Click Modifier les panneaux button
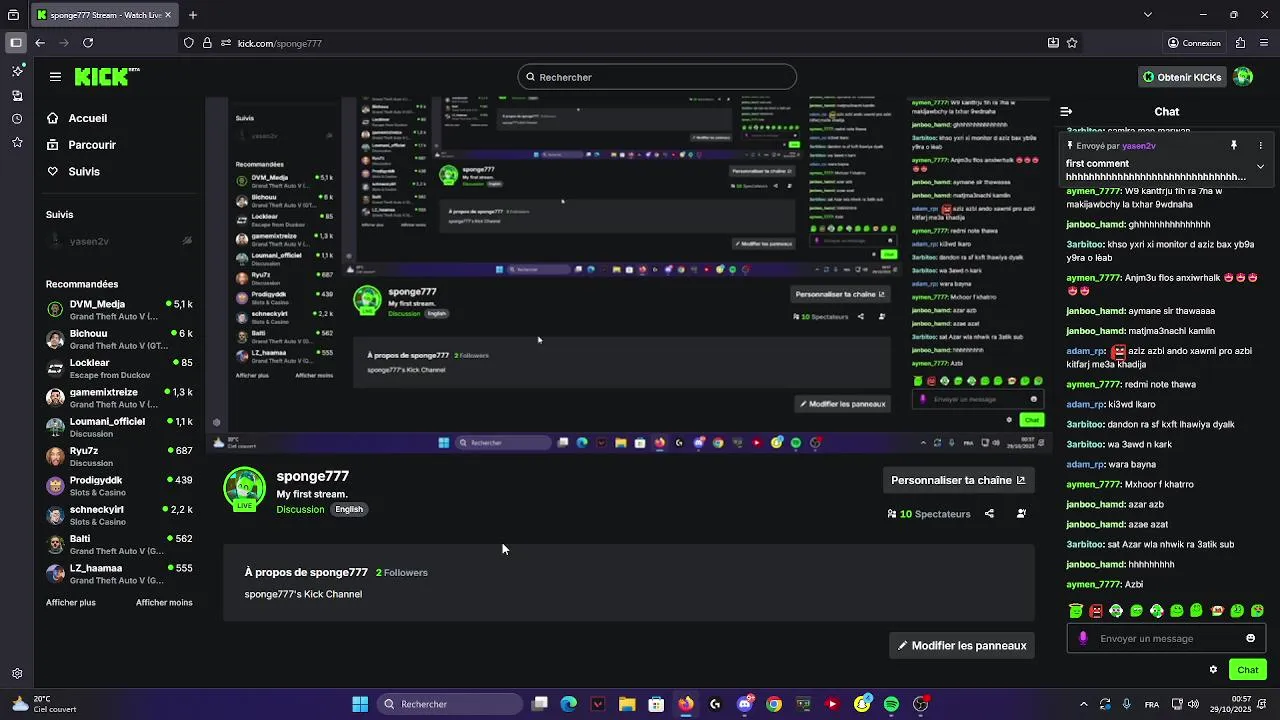This screenshot has height=720, width=1280. coord(962,646)
